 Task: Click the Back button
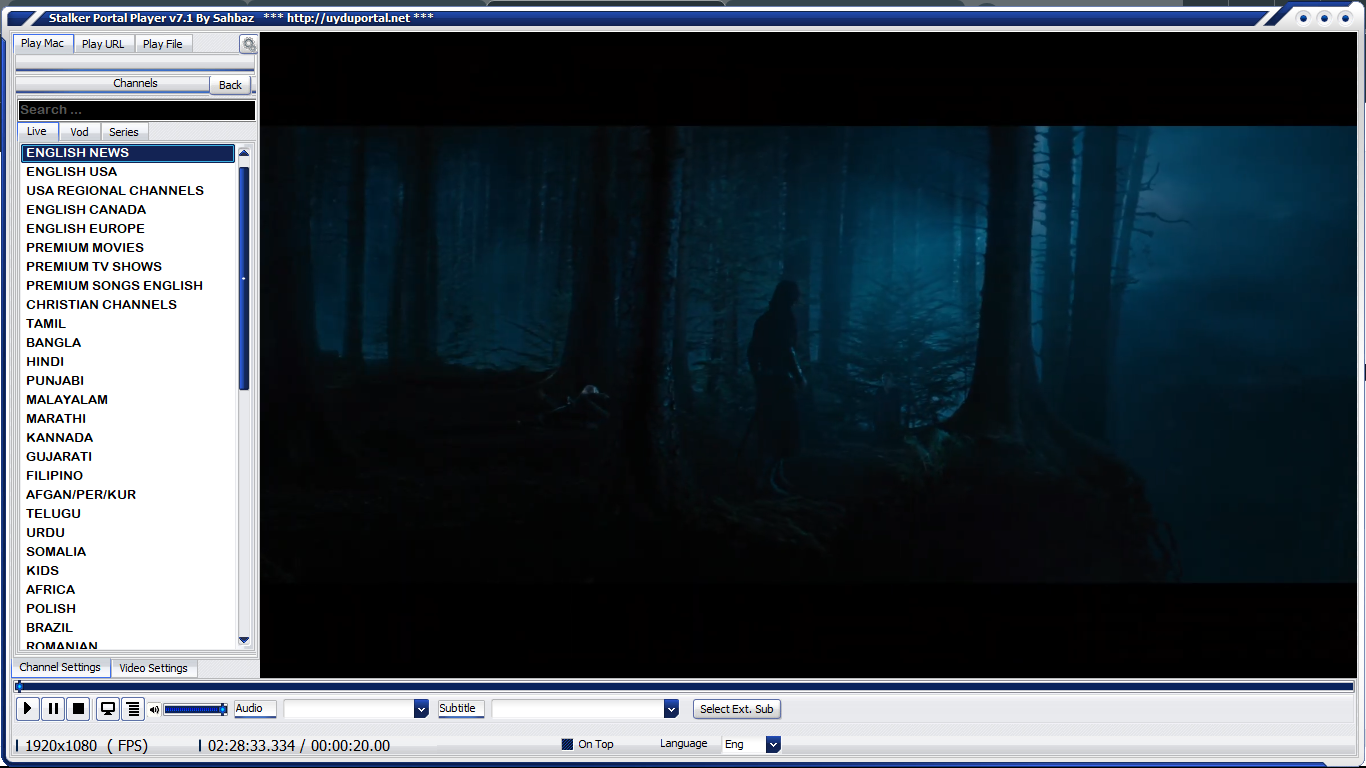[x=230, y=85]
